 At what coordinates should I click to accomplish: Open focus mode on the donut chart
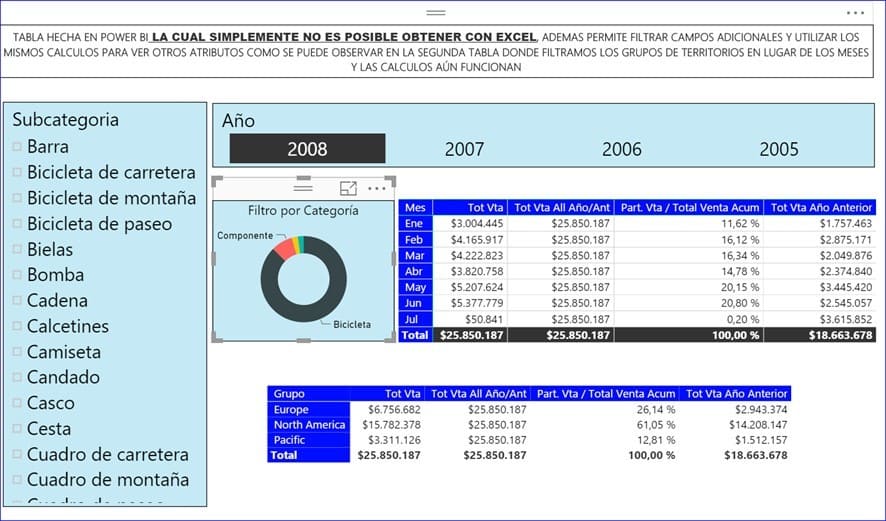348,188
